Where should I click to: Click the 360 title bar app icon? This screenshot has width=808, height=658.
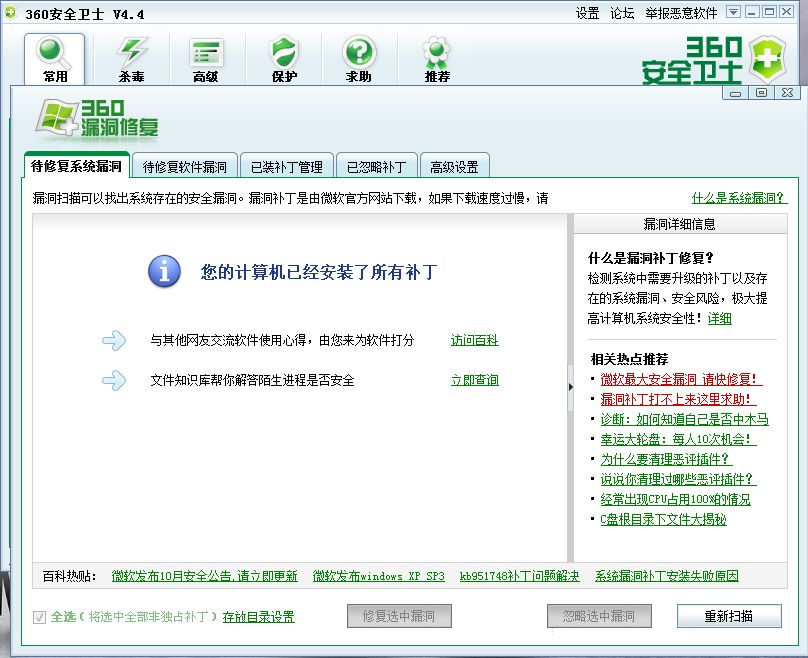[x=10, y=13]
